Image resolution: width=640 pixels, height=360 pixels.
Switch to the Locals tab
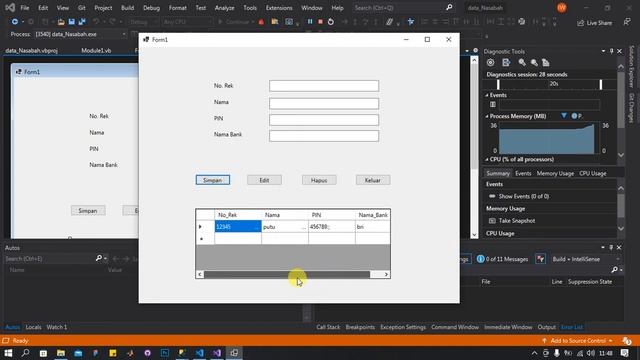pos(33,327)
